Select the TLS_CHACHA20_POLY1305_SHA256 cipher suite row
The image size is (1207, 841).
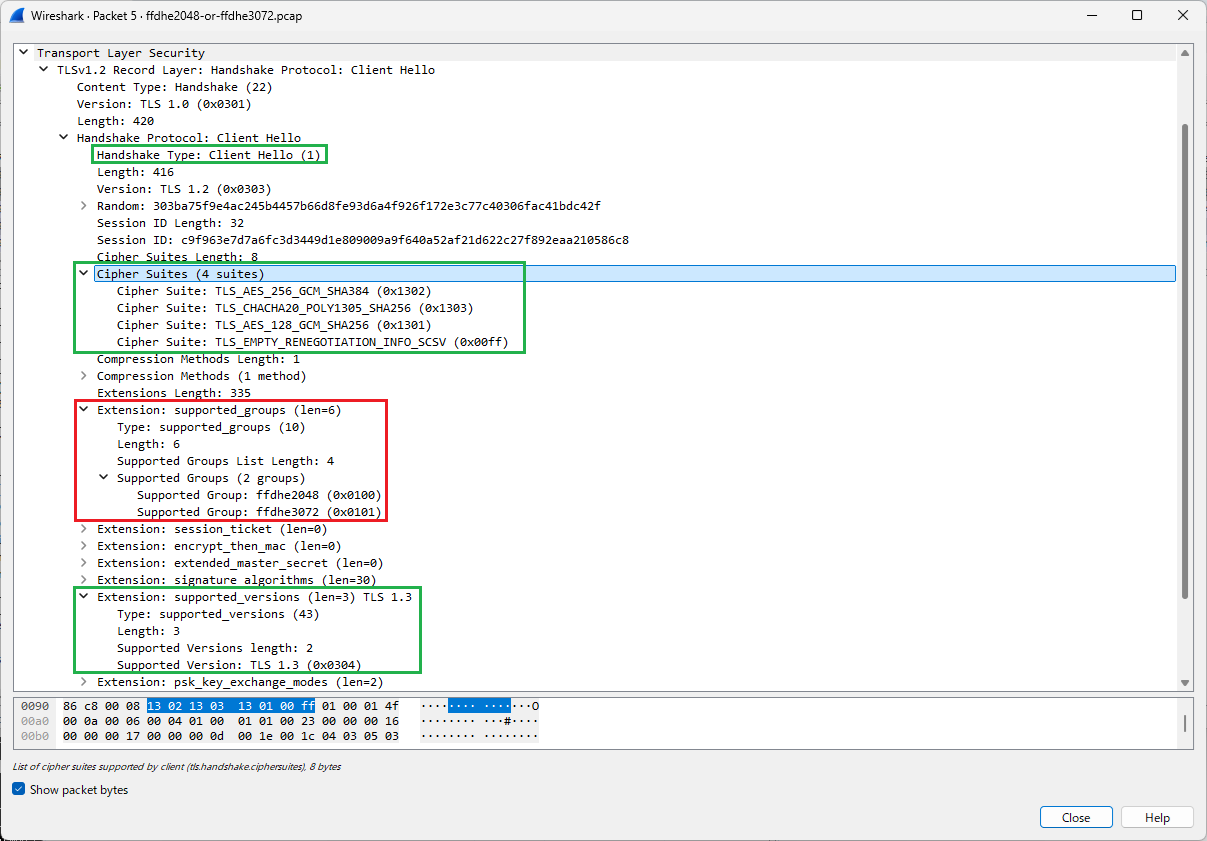pyautogui.click(x=294, y=308)
